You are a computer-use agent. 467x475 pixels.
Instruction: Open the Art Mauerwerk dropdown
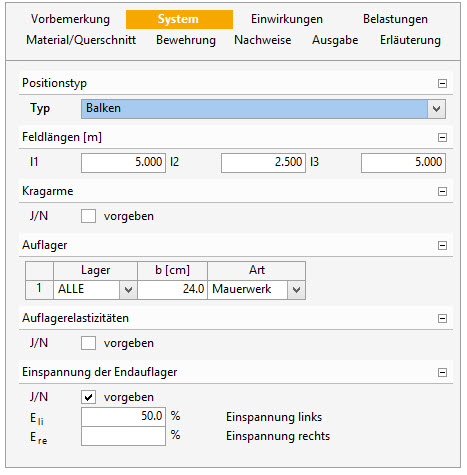[296, 289]
